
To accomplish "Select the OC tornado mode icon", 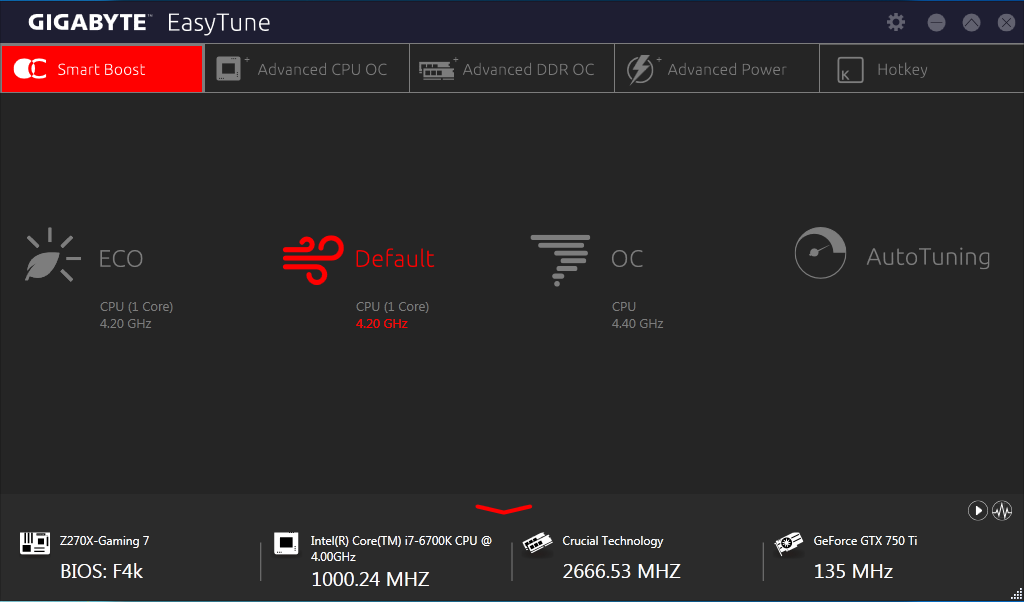I will 560,261.
